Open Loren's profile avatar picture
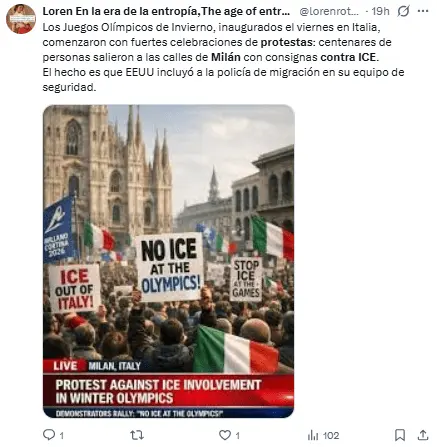The image size is (437, 447). pyautogui.click(x=21, y=19)
